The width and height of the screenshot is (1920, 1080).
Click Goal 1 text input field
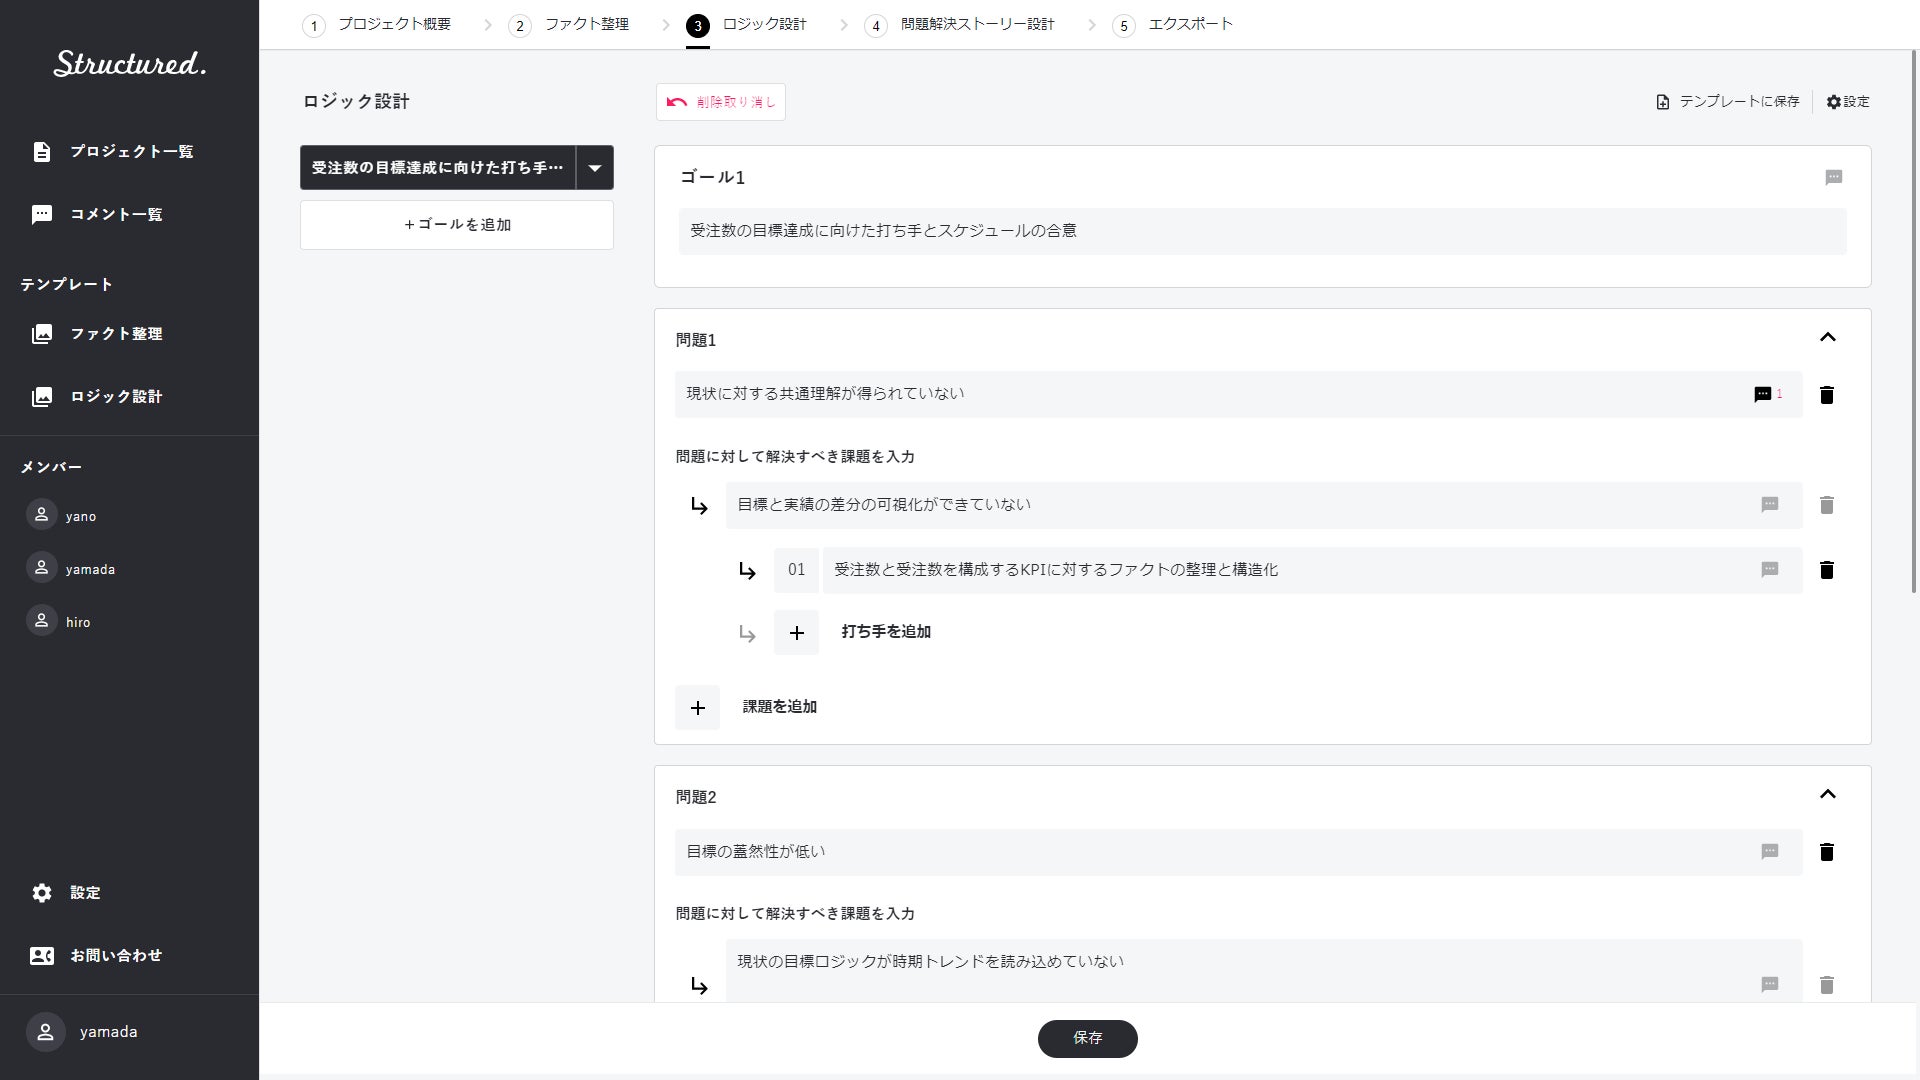click(x=1262, y=231)
